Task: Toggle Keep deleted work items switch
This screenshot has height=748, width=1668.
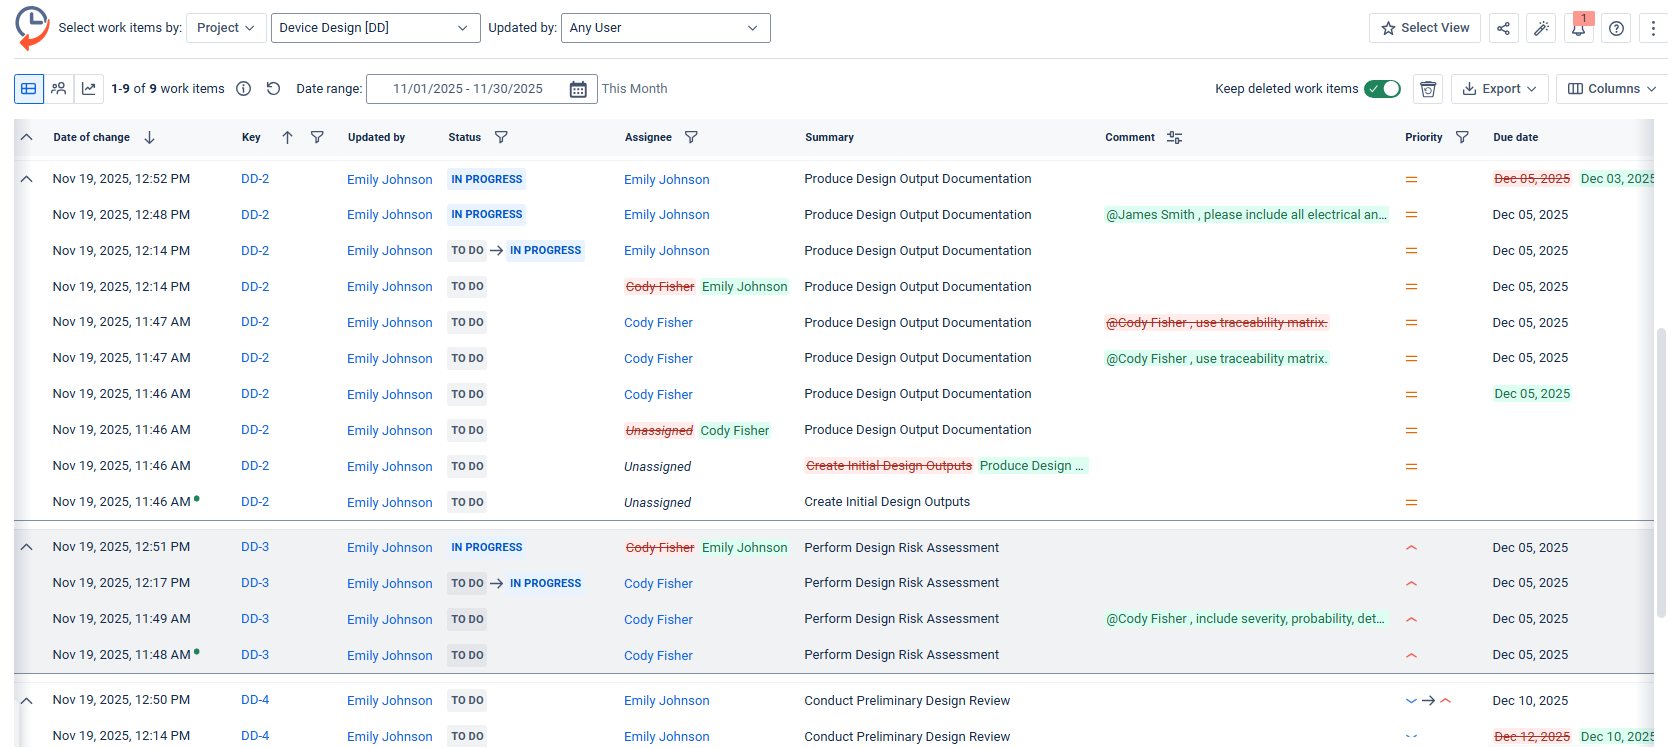Action: pos(1382,89)
